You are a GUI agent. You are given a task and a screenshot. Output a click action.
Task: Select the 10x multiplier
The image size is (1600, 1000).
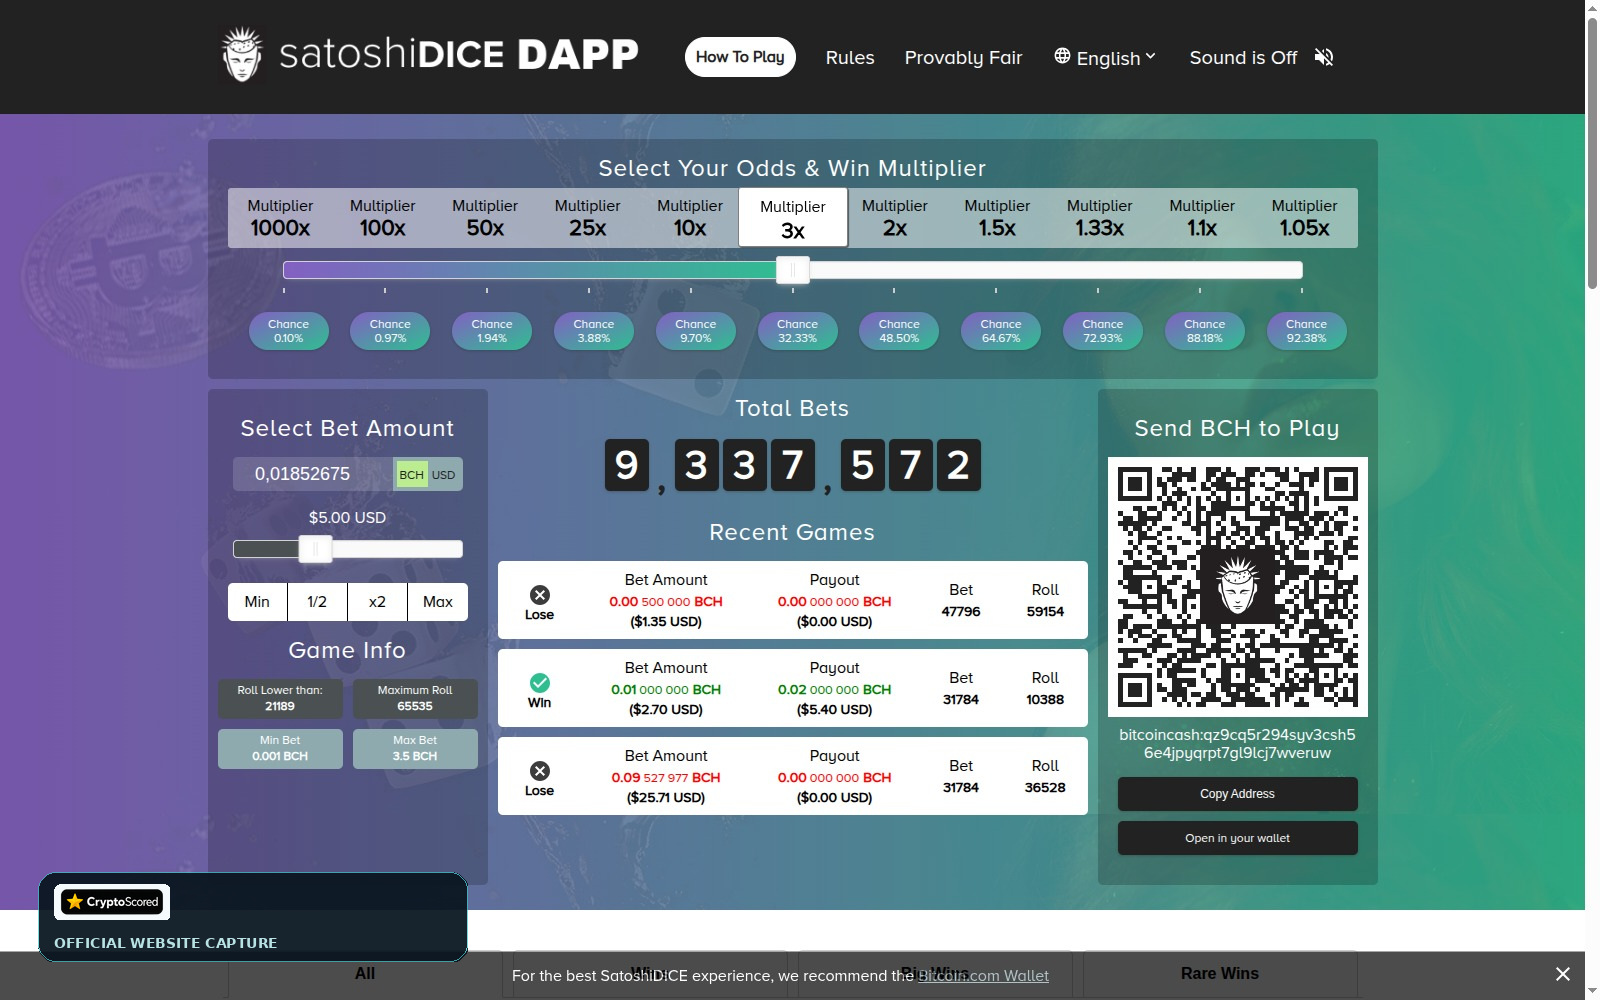(689, 218)
